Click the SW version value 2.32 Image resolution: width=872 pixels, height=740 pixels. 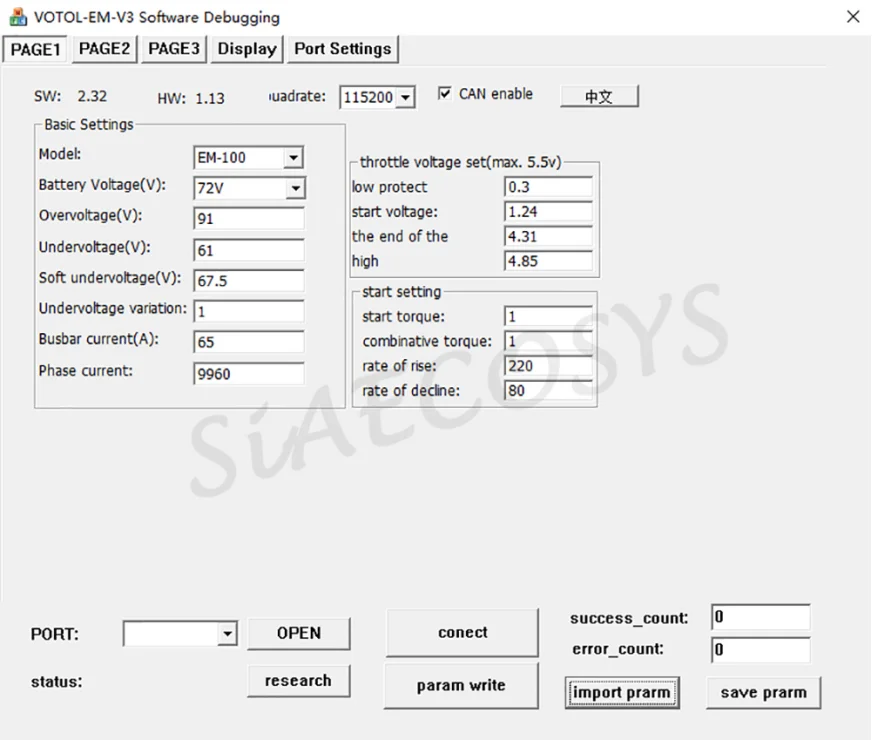tap(92, 96)
